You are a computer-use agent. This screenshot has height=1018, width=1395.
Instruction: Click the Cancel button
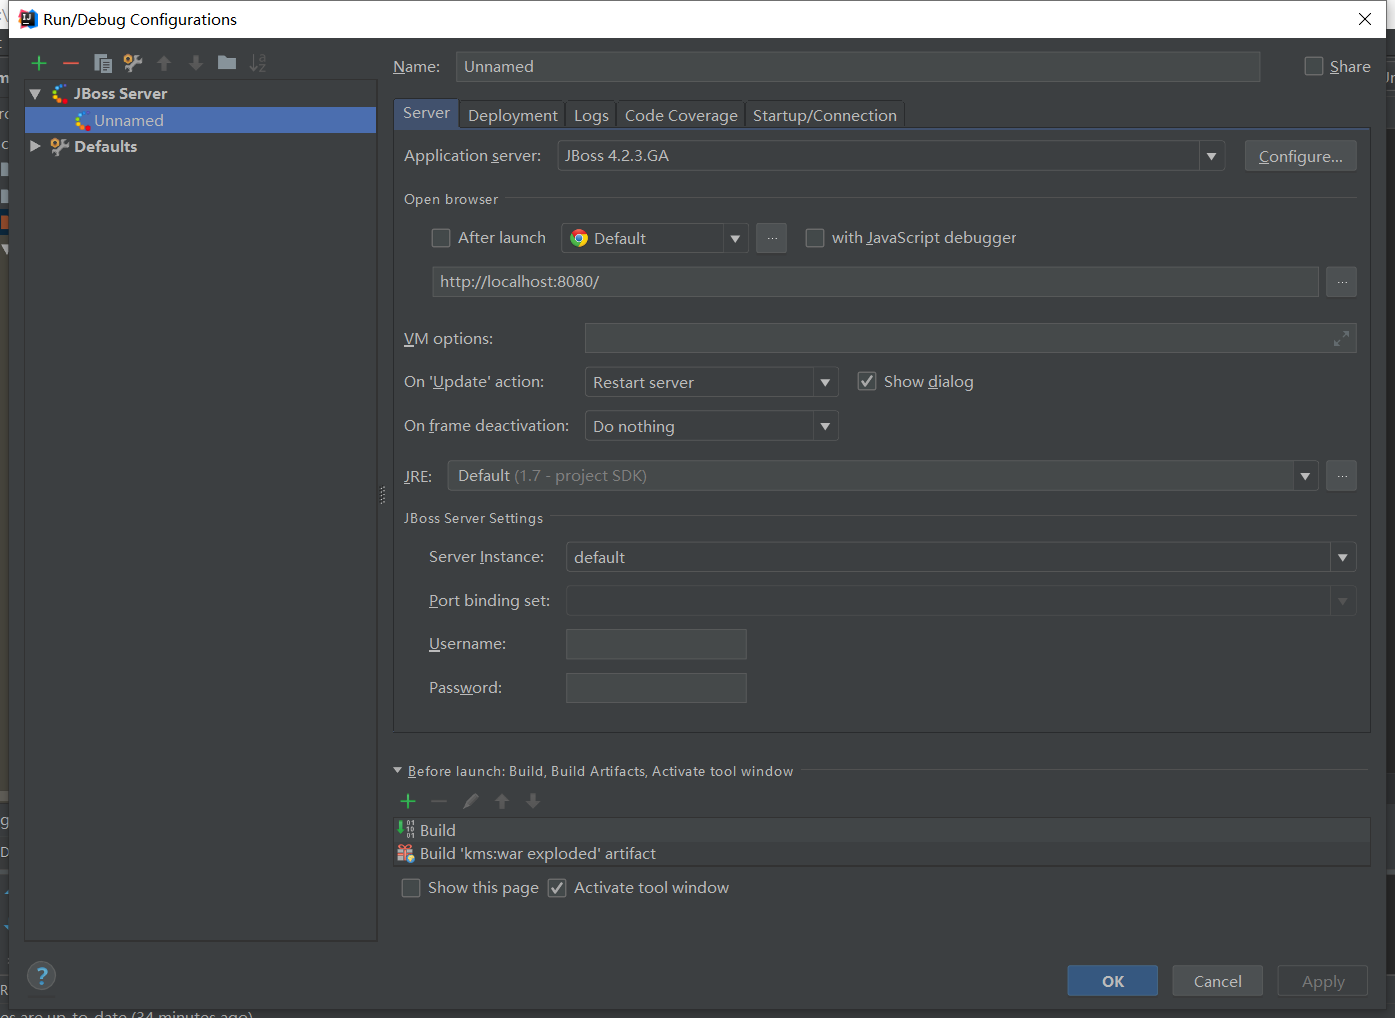coord(1218,981)
